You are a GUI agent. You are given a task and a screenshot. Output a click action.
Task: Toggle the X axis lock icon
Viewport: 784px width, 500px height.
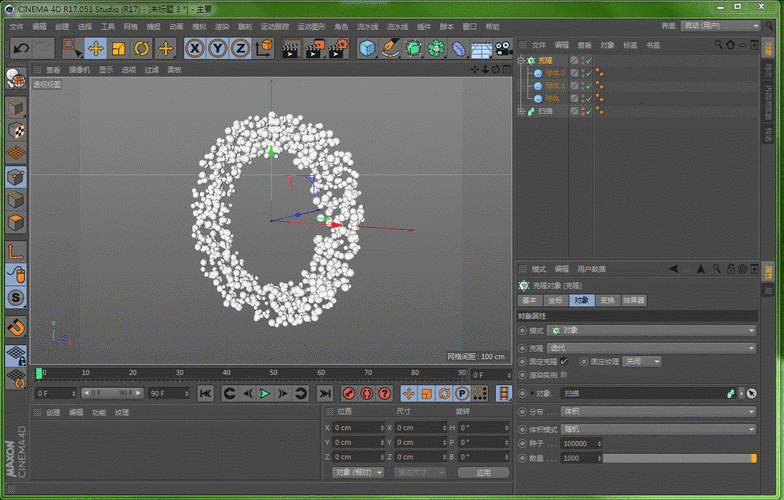pos(194,48)
